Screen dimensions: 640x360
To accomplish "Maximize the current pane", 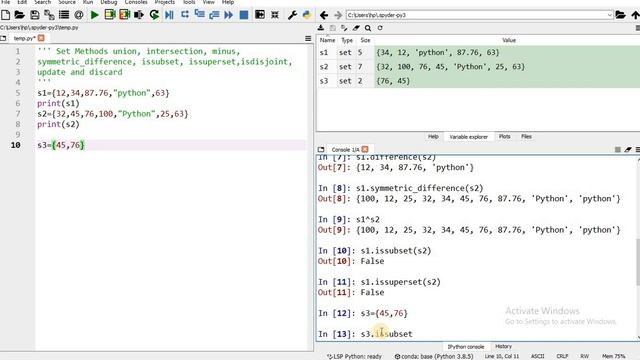I will coord(260,15).
